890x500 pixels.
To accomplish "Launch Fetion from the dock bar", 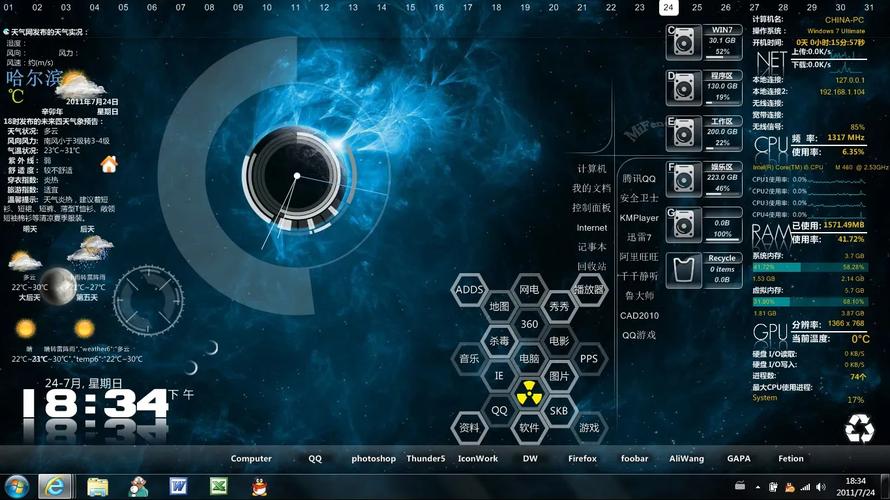I will coord(791,459).
